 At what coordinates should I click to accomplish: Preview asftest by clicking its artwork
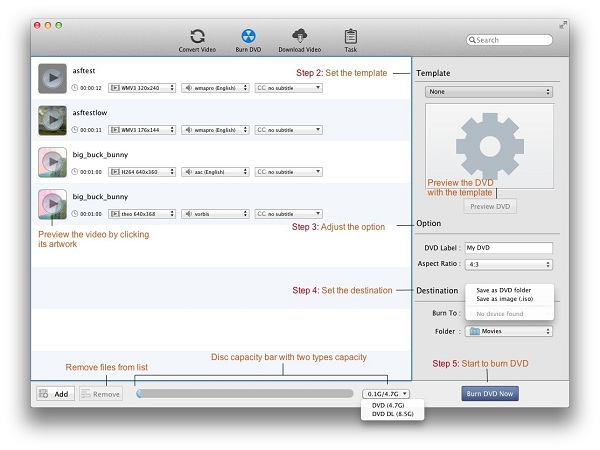pos(52,78)
